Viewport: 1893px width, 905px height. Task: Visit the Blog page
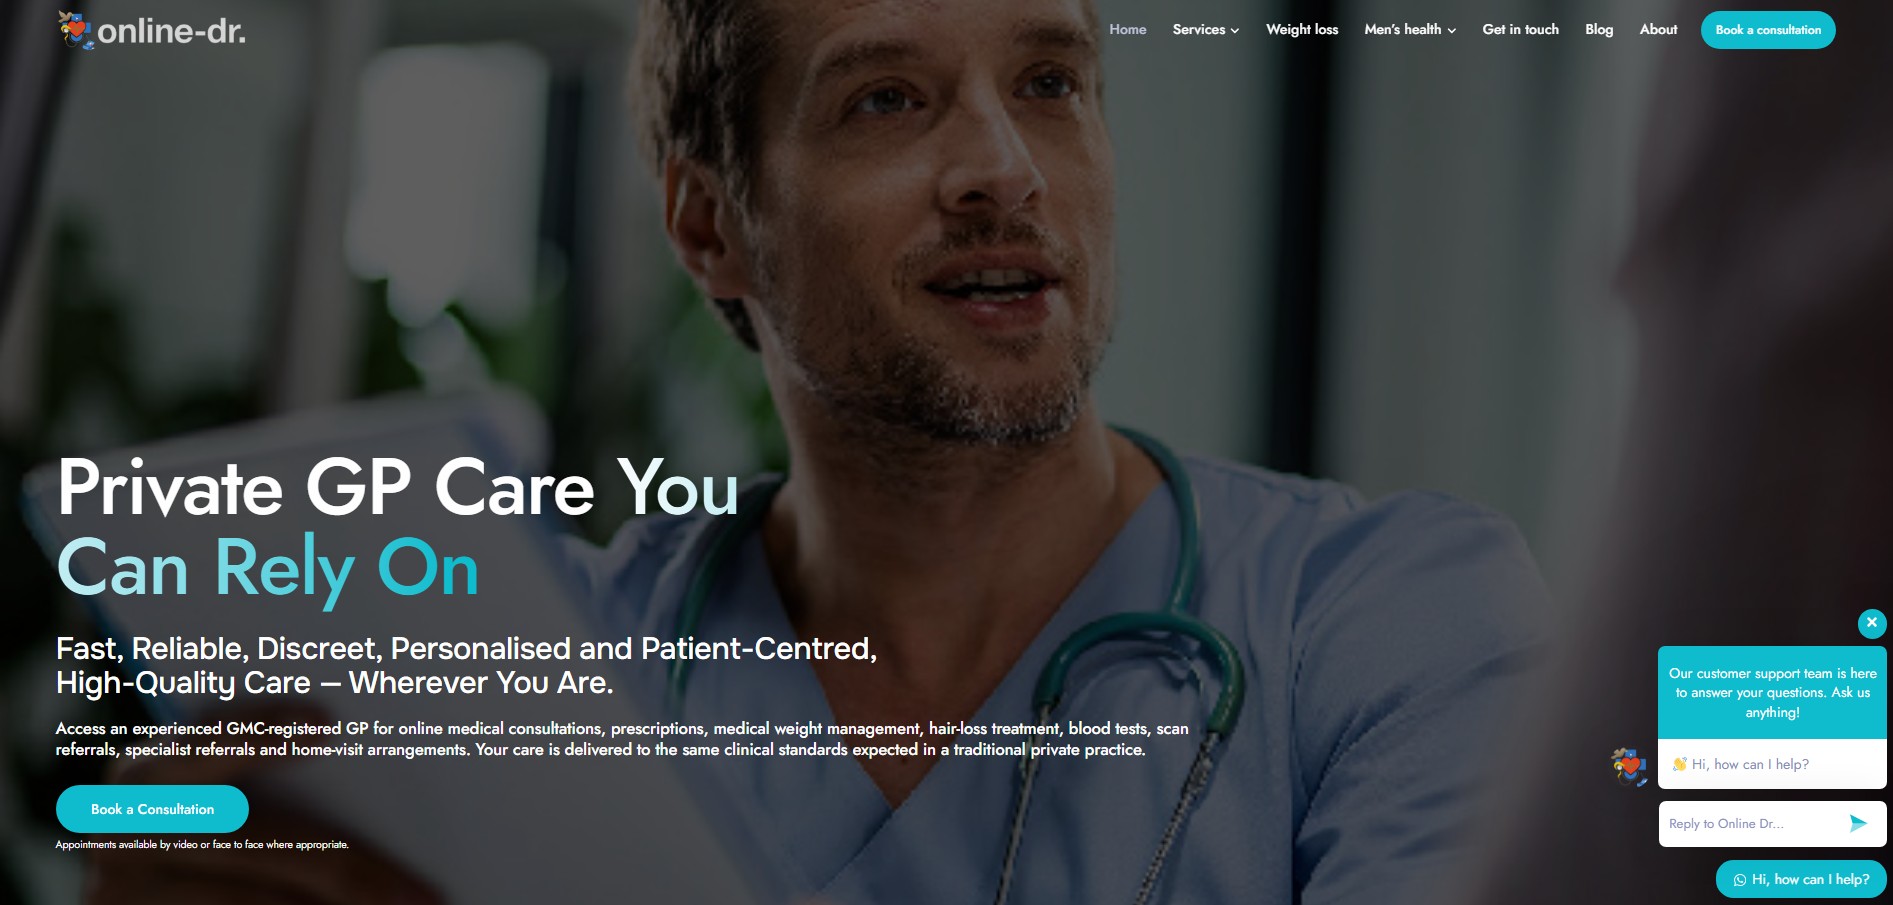pyautogui.click(x=1599, y=29)
